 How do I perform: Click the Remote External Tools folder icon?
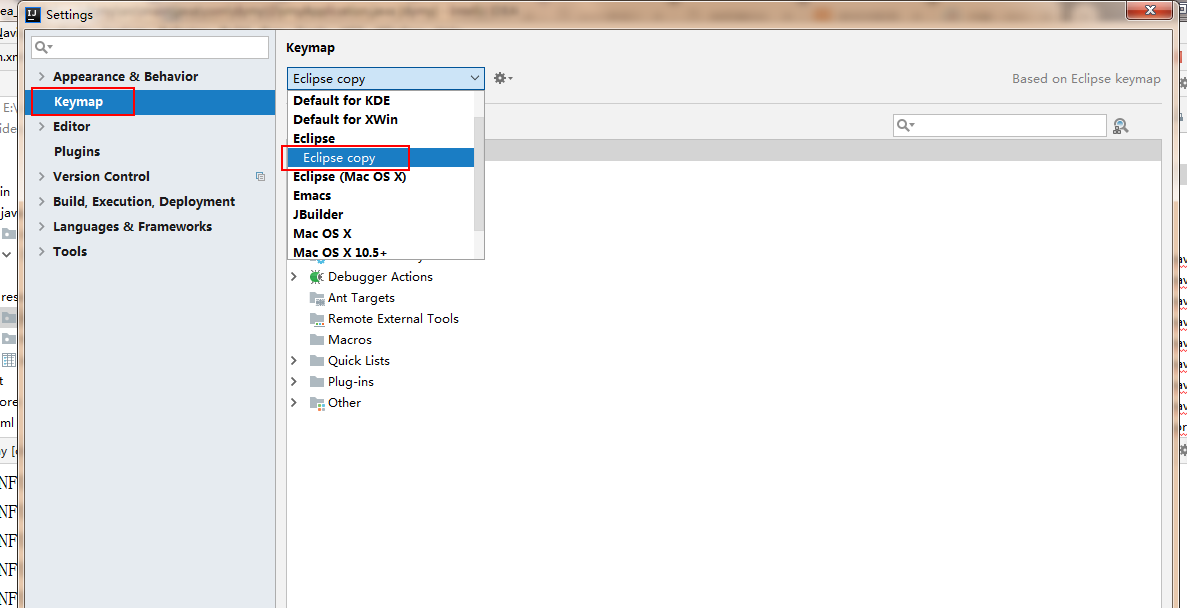click(x=316, y=319)
